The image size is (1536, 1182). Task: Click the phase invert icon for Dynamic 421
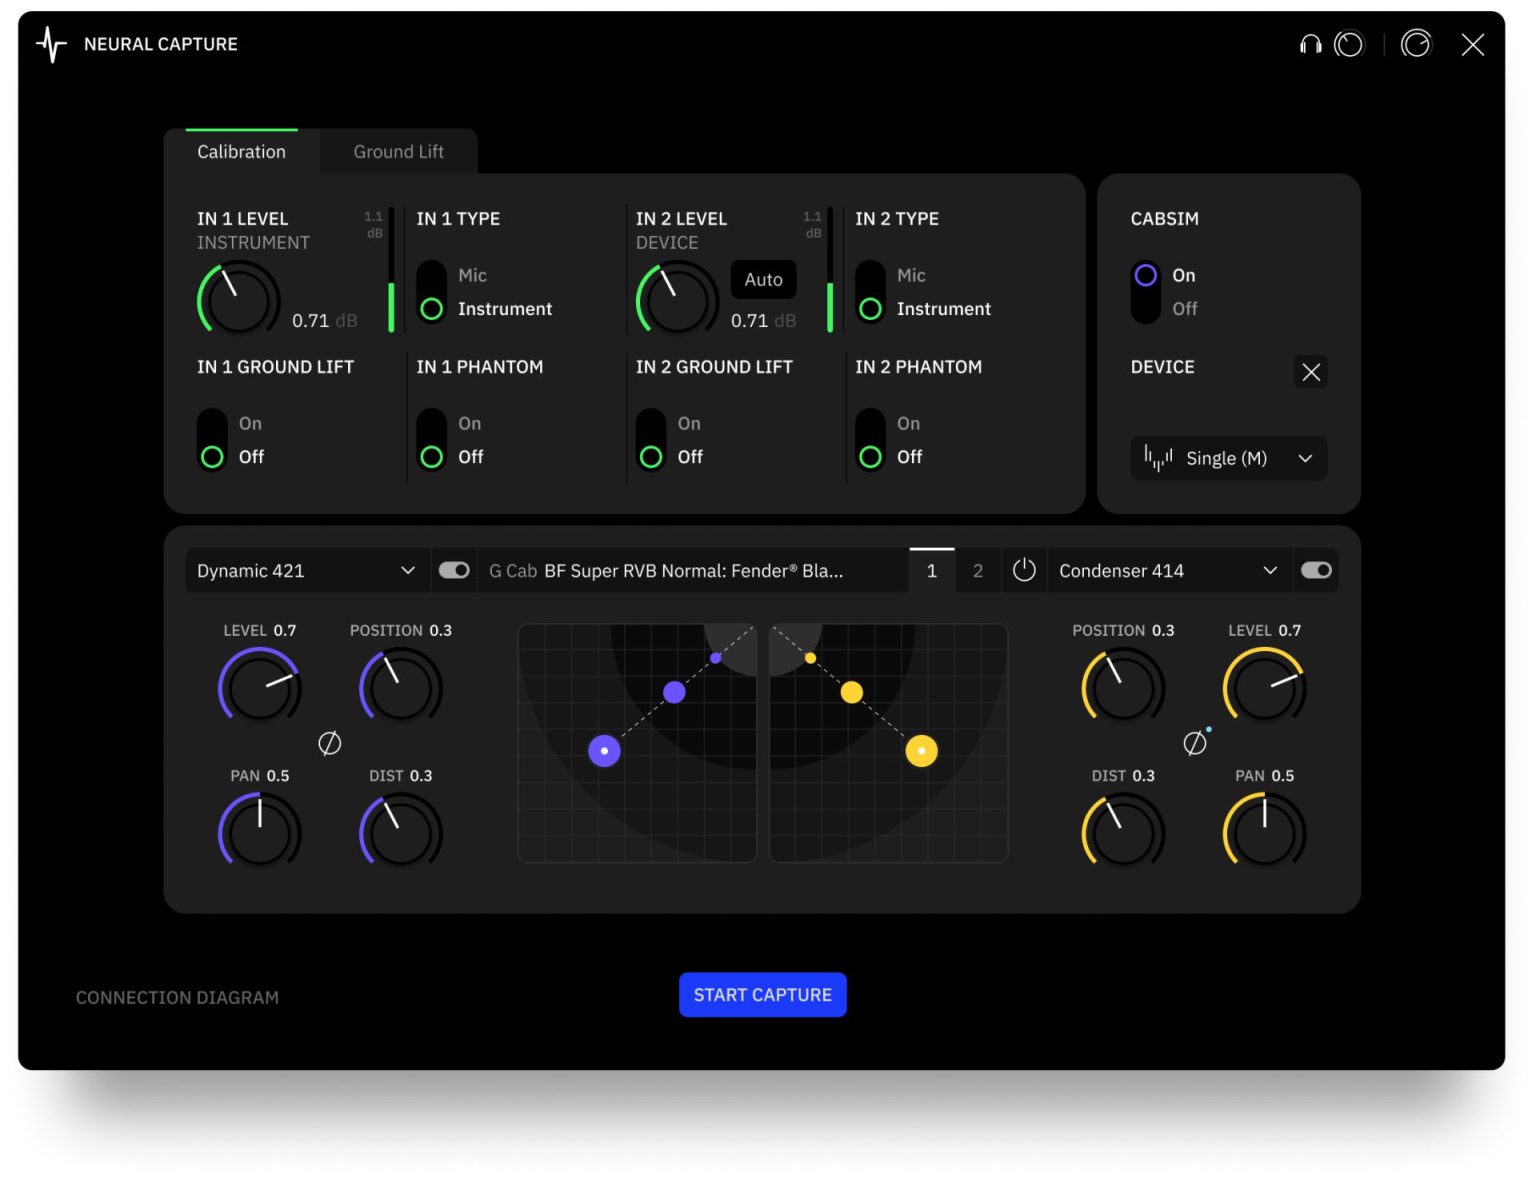pos(329,743)
